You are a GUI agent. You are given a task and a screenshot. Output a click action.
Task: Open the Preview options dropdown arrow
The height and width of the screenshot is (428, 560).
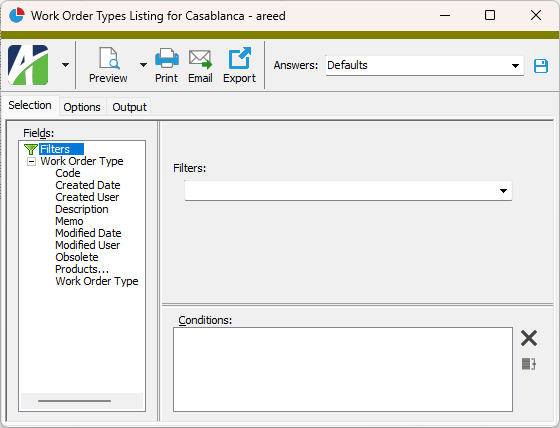pos(143,65)
